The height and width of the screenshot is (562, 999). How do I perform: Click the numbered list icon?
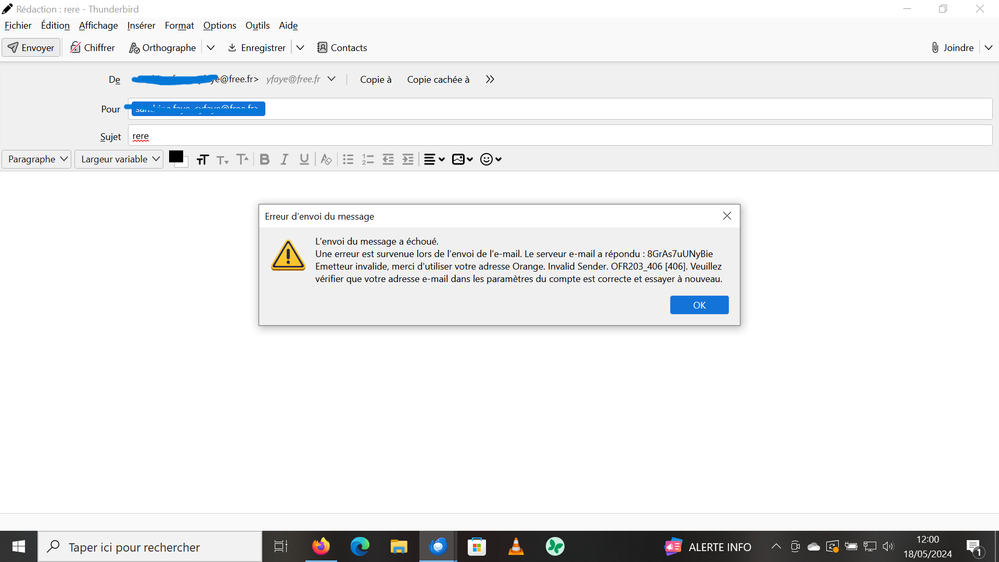click(368, 159)
